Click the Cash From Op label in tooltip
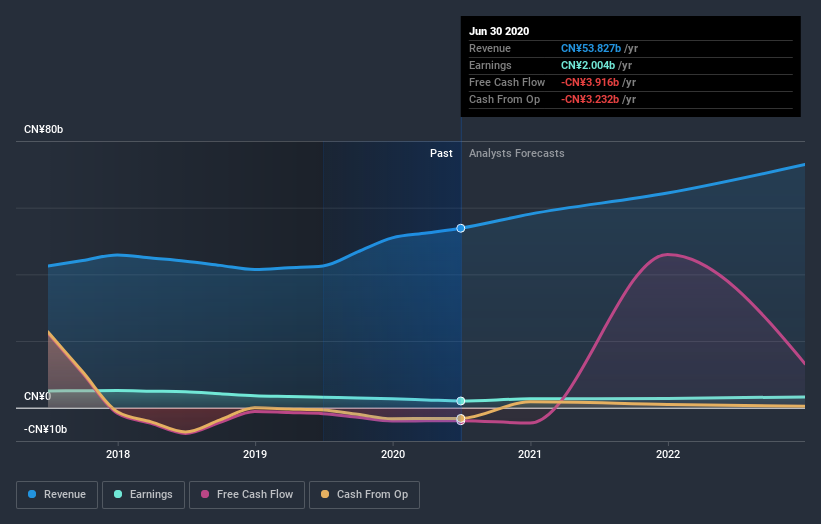The height and width of the screenshot is (524, 821). click(x=504, y=99)
